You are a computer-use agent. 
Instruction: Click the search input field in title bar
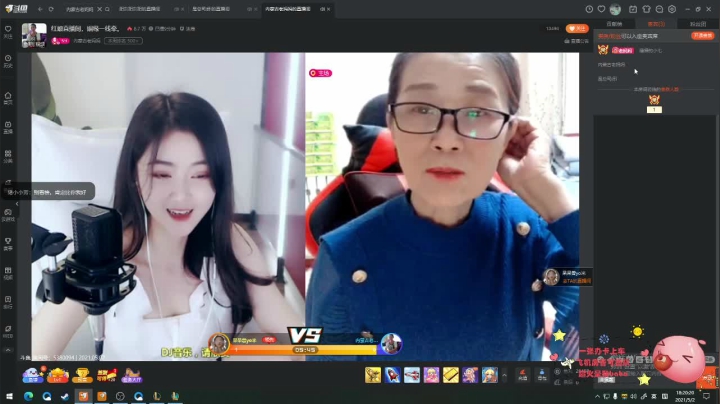[79, 9]
